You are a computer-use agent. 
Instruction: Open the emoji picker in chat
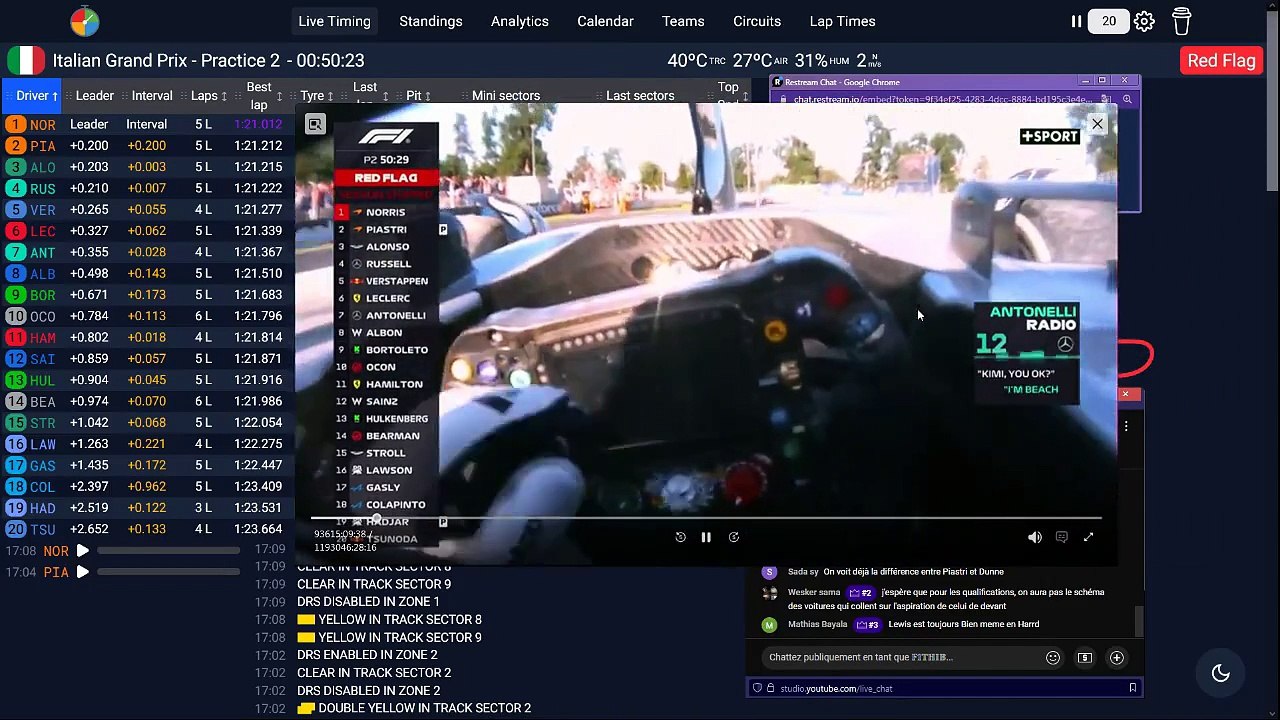click(x=1052, y=657)
